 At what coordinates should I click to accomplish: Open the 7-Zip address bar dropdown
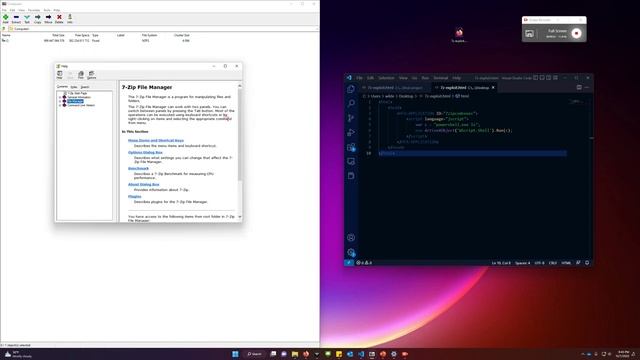pyautogui.click(x=317, y=29)
